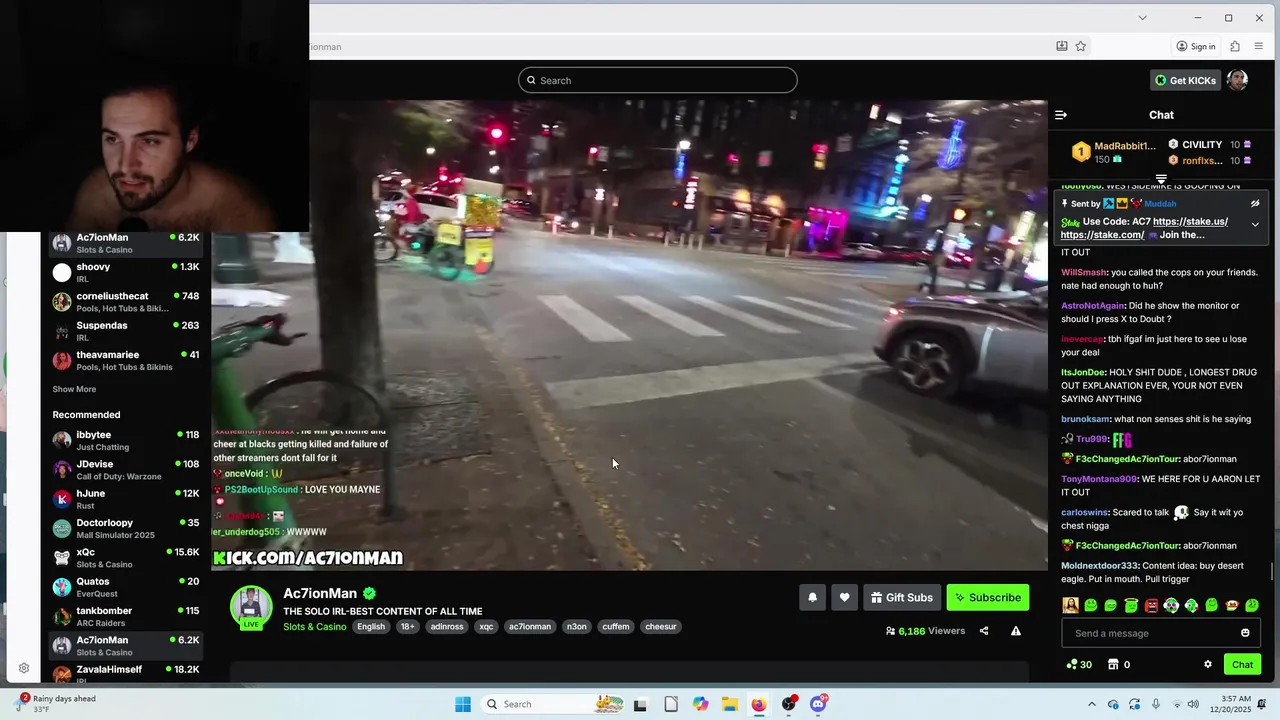Open the emote picker smiley icon
This screenshot has height=720, width=1280.
[1245, 633]
